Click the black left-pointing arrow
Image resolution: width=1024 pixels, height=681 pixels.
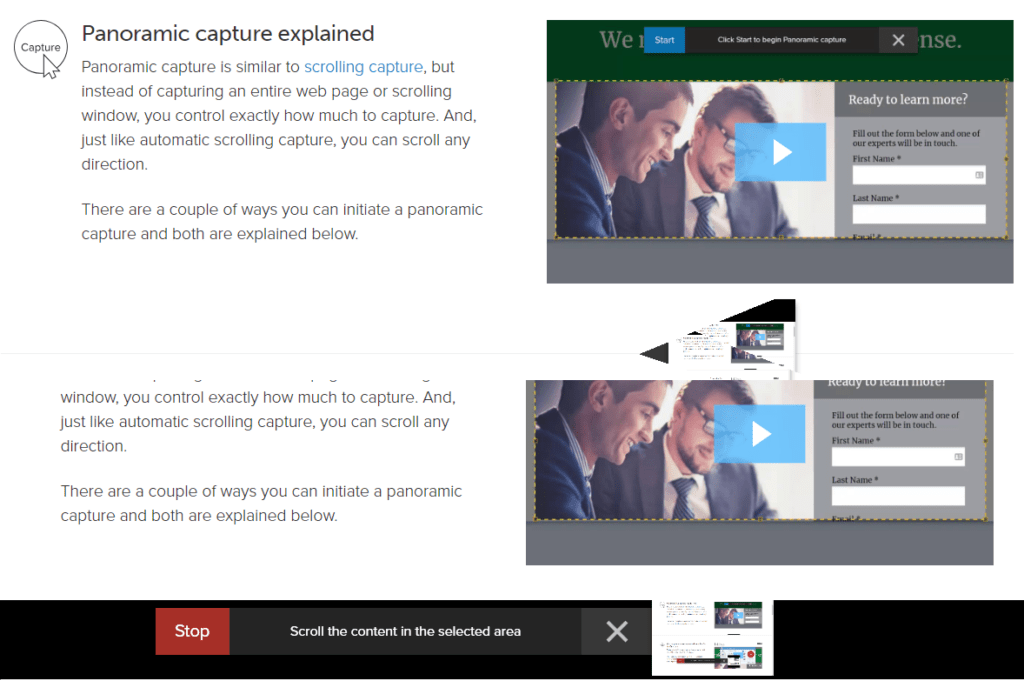(655, 353)
